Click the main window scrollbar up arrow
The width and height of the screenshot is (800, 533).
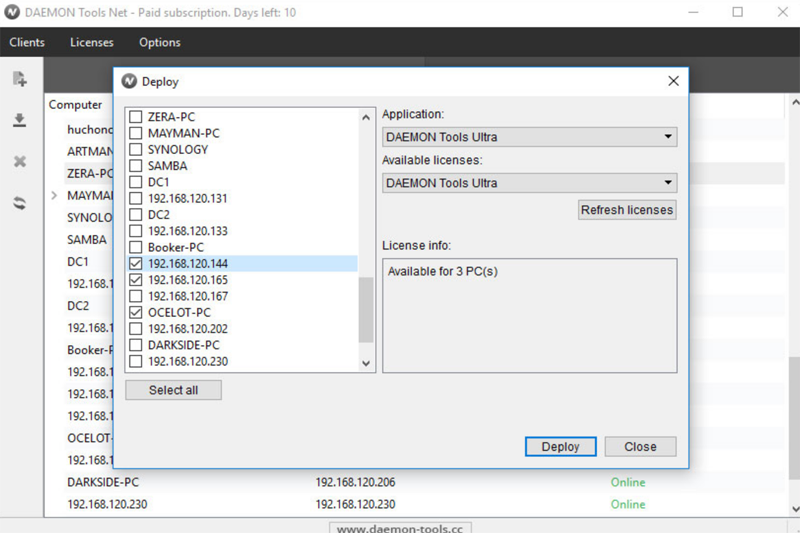click(794, 103)
